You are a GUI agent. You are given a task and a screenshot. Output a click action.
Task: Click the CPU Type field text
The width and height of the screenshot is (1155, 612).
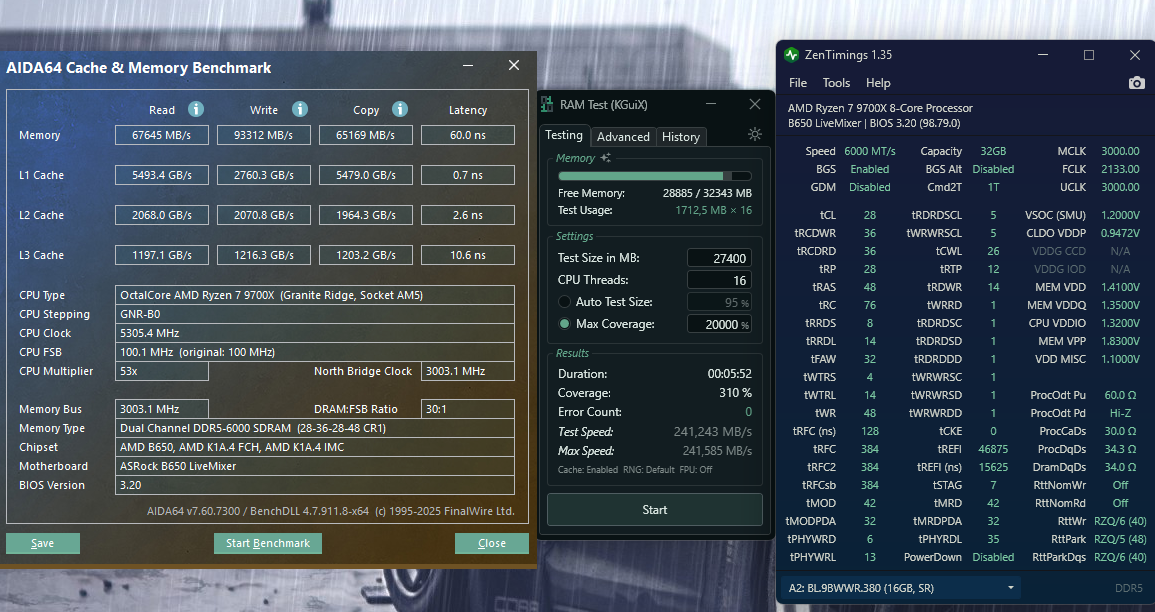[x=315, y=295]
